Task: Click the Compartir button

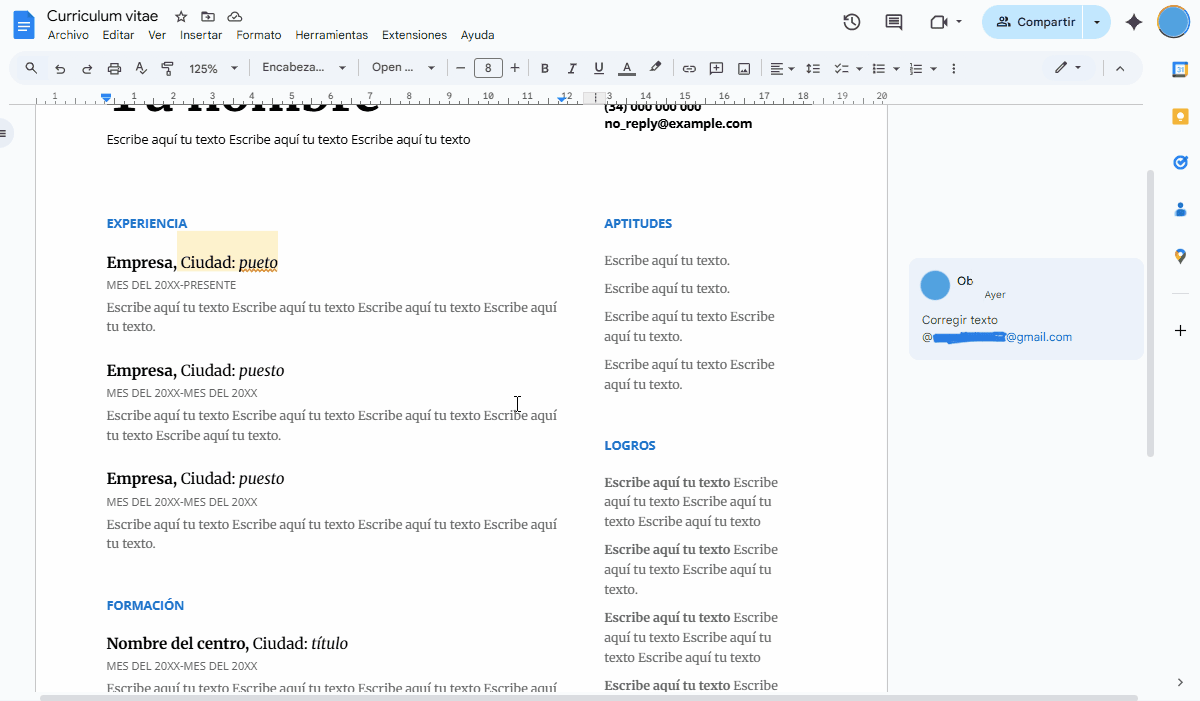Action: pyautogui.click(x=1035, y=22)
